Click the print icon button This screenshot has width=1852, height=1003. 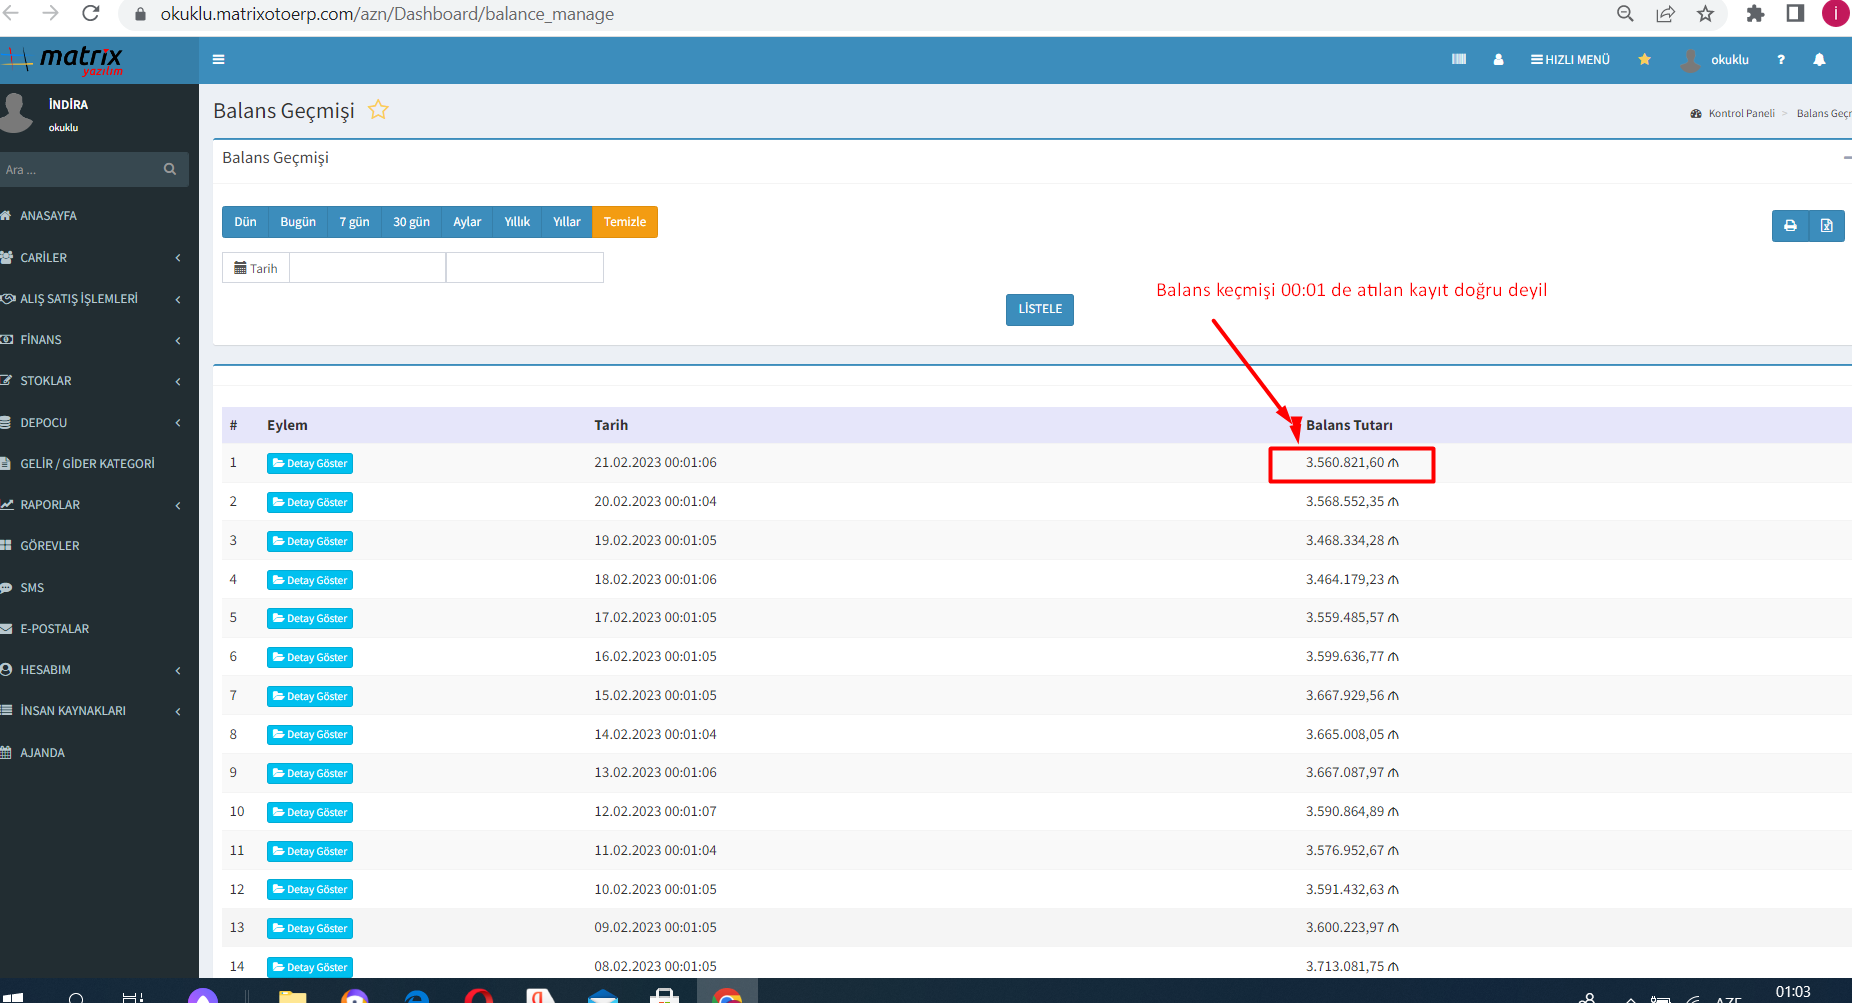click(x=1790, y=226)
